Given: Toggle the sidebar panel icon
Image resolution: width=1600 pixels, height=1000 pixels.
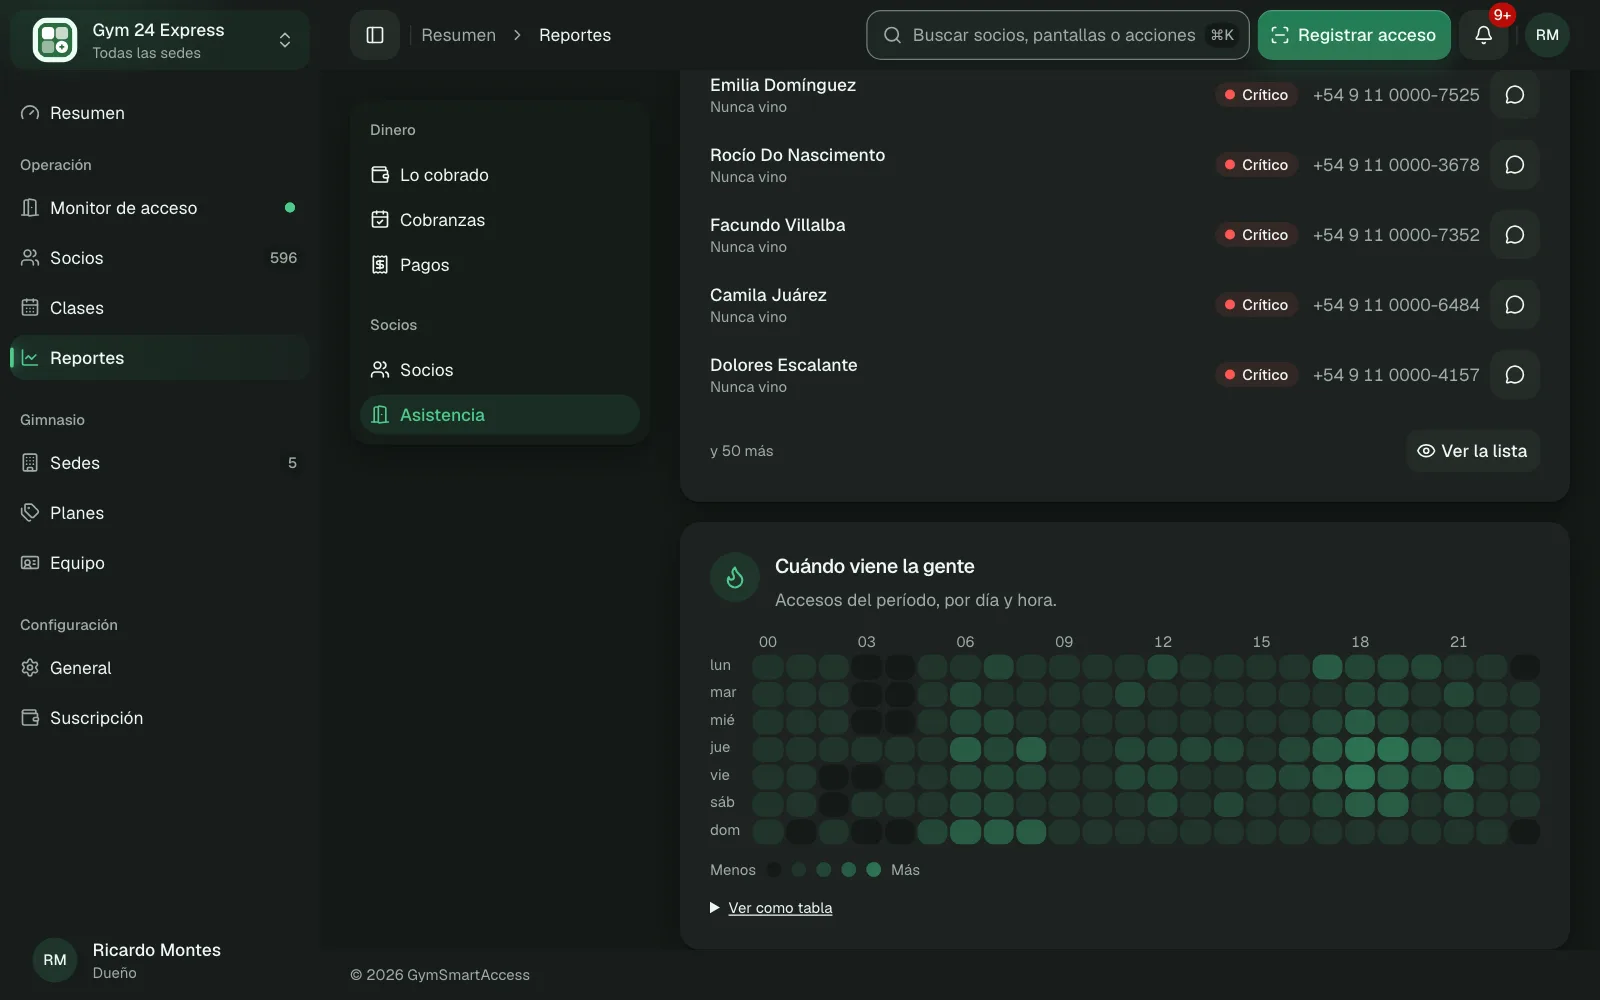Looking at the screenshot, I should click(375, 35).
